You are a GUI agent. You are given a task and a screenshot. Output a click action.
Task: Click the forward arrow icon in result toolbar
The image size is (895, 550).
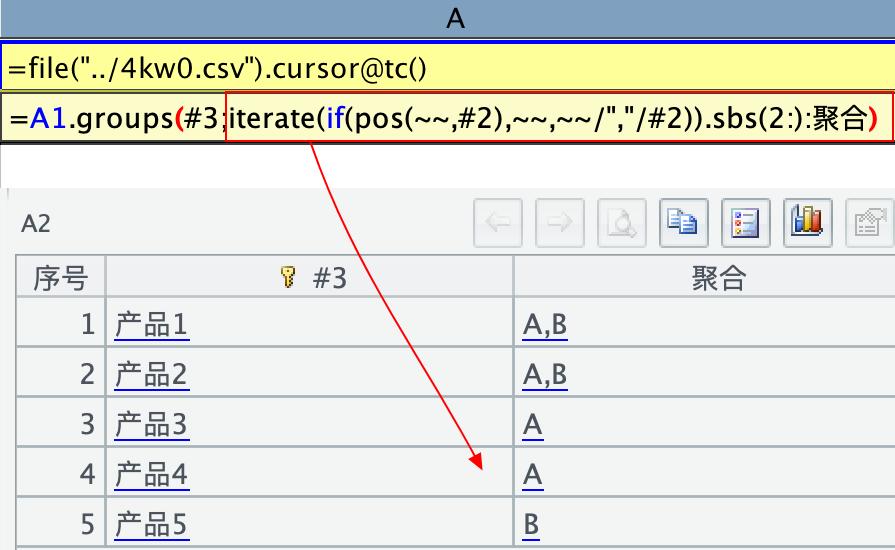pos(559,223)
